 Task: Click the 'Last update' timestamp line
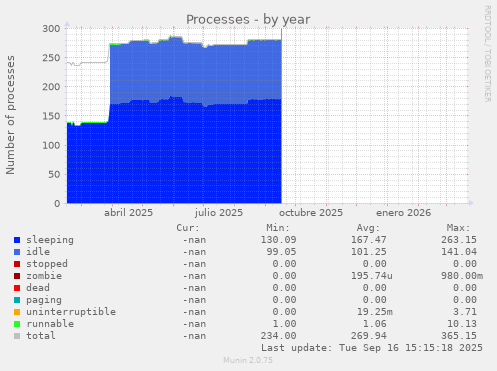[x=372, y=348]
